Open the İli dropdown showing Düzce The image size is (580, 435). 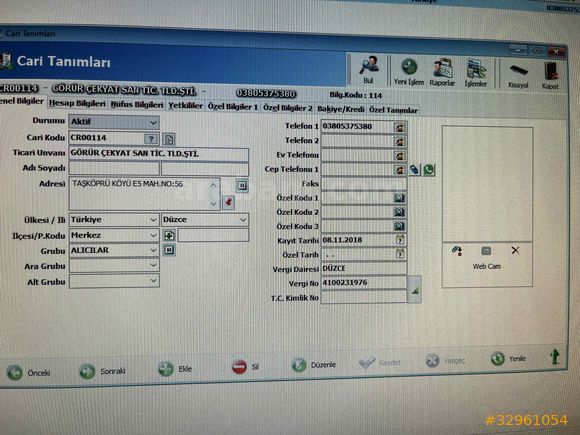[x=205, y=220]
